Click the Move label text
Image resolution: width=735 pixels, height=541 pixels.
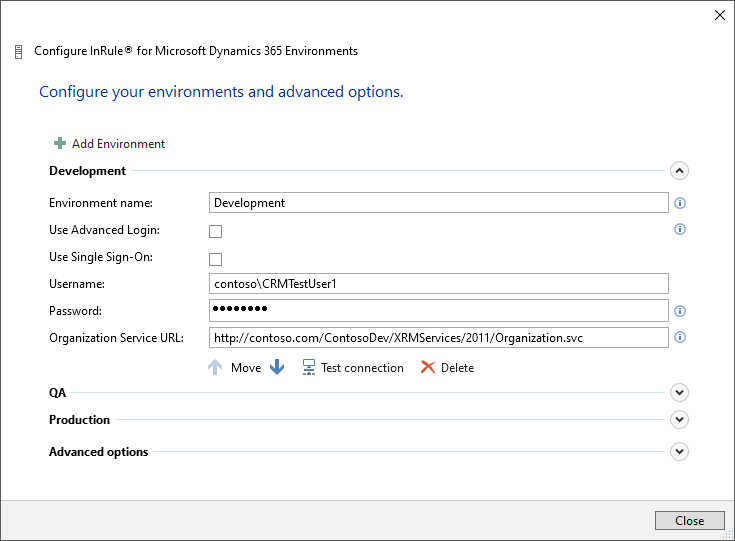coord(246,368)
